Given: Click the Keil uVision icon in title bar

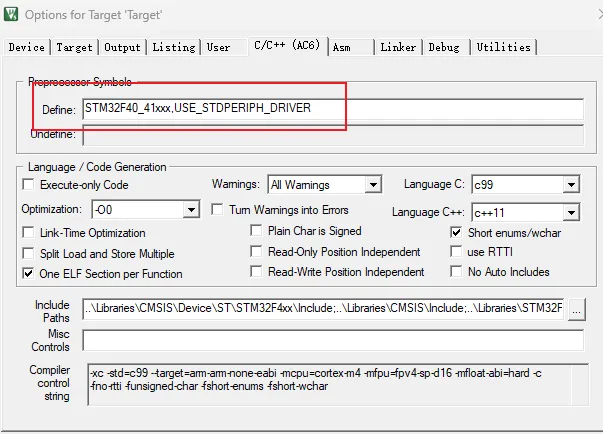Looking at the screenshot, I should click(x=11, y=15).
